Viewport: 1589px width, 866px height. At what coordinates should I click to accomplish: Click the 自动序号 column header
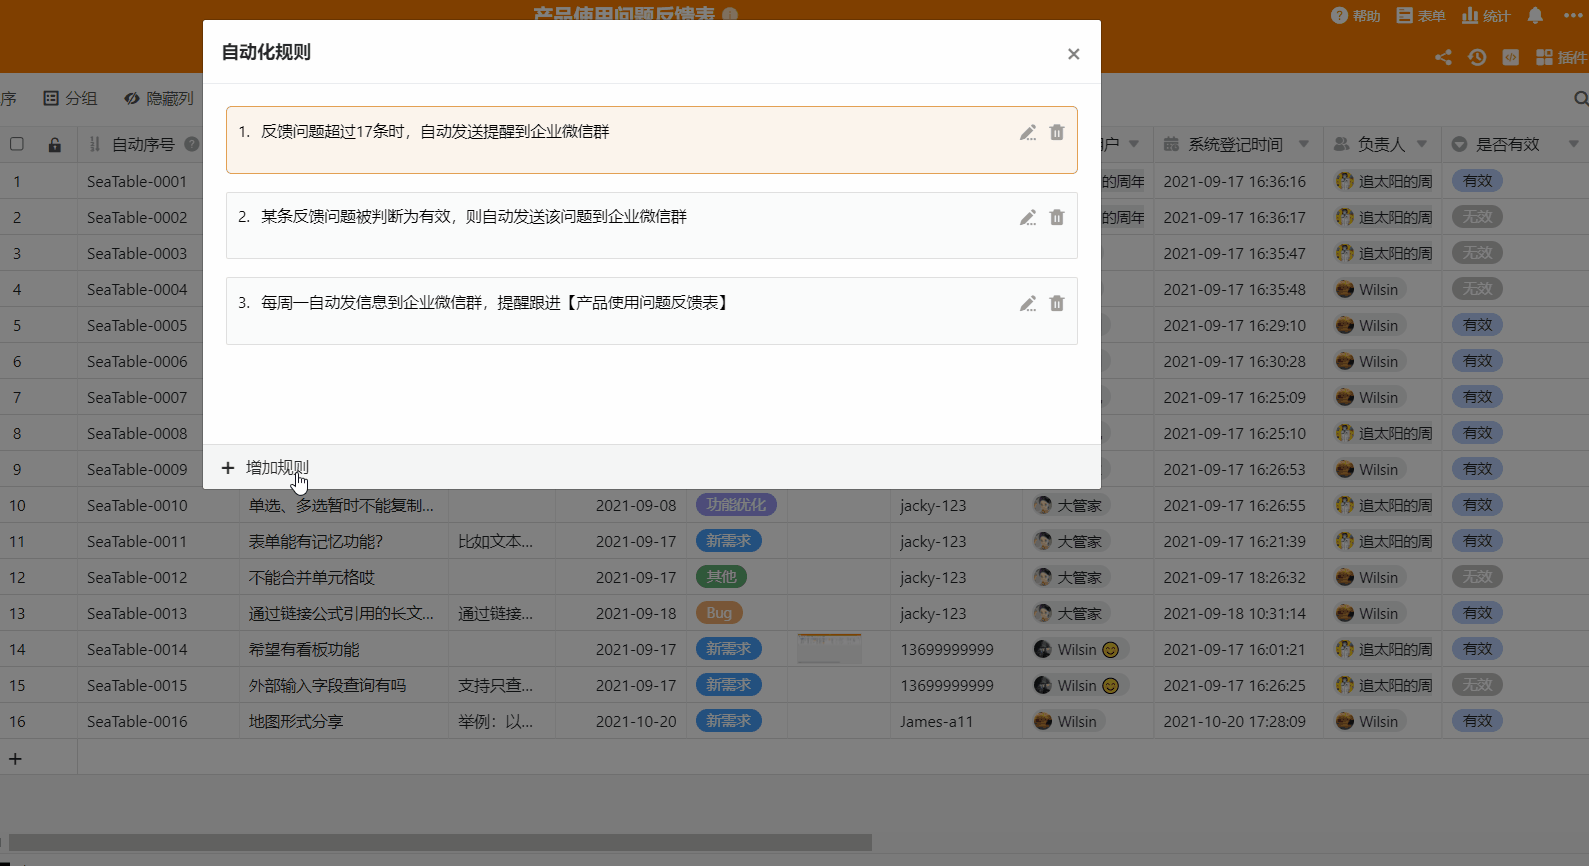(142, 144)
